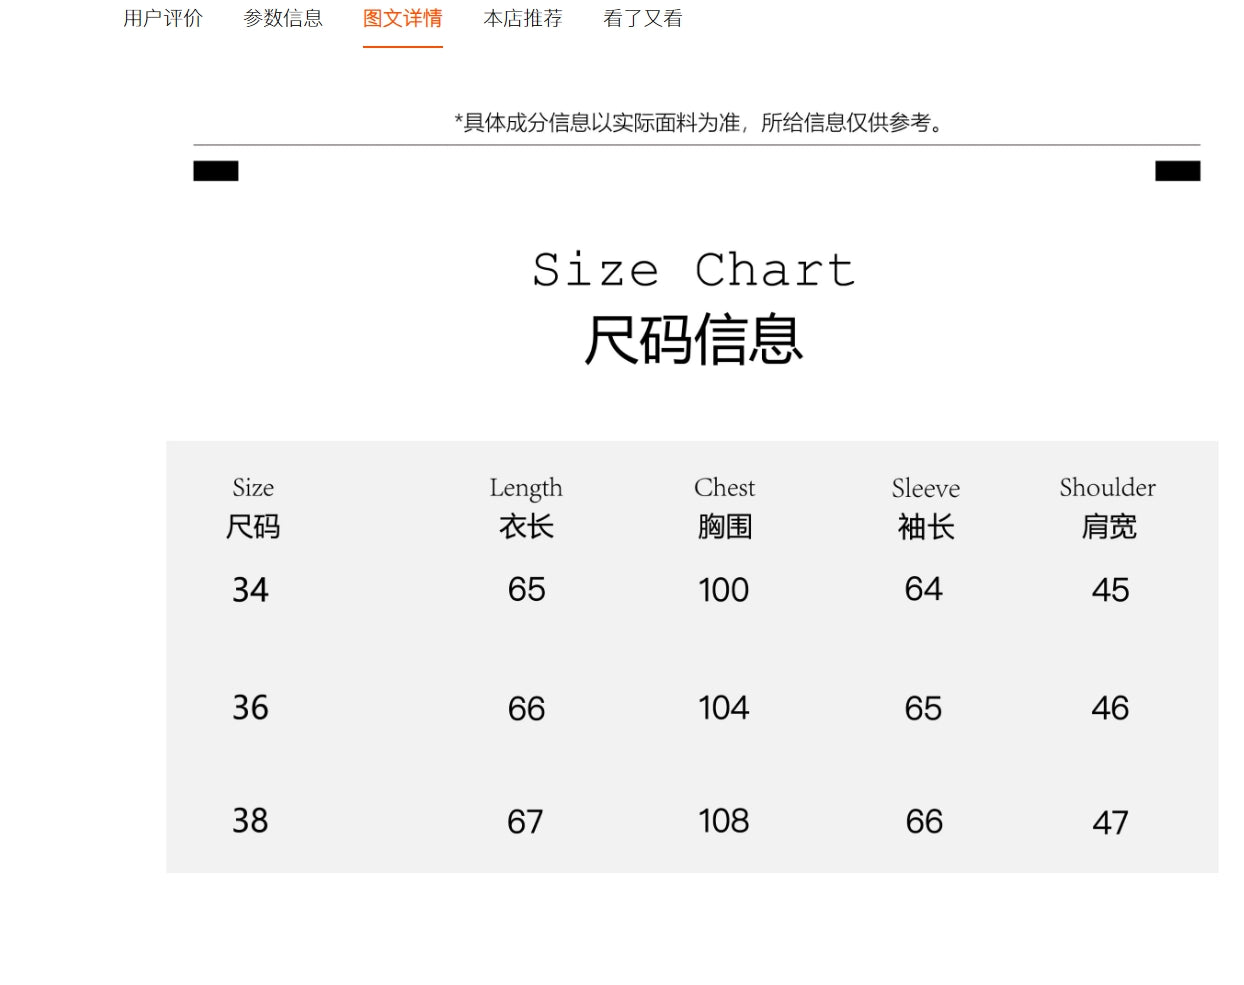
Task: Click the Size 尺码 column header
Action: 253,507
